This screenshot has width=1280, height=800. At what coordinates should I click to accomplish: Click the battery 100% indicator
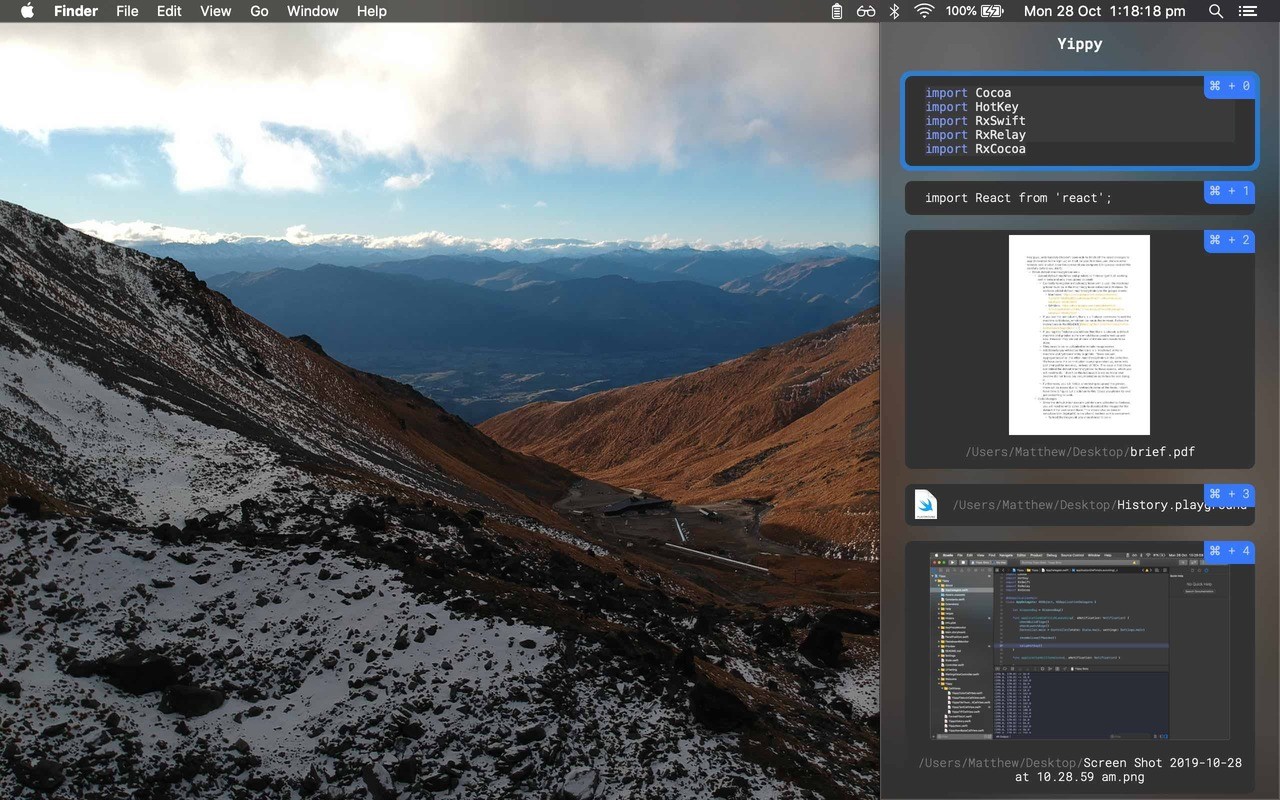click(974, 11)
